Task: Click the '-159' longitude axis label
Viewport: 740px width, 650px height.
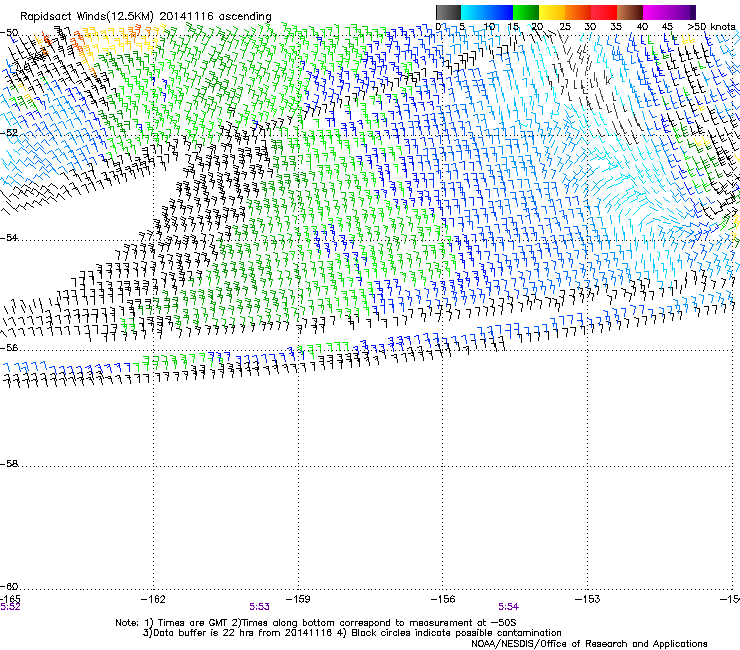Action: click(298, 599)
